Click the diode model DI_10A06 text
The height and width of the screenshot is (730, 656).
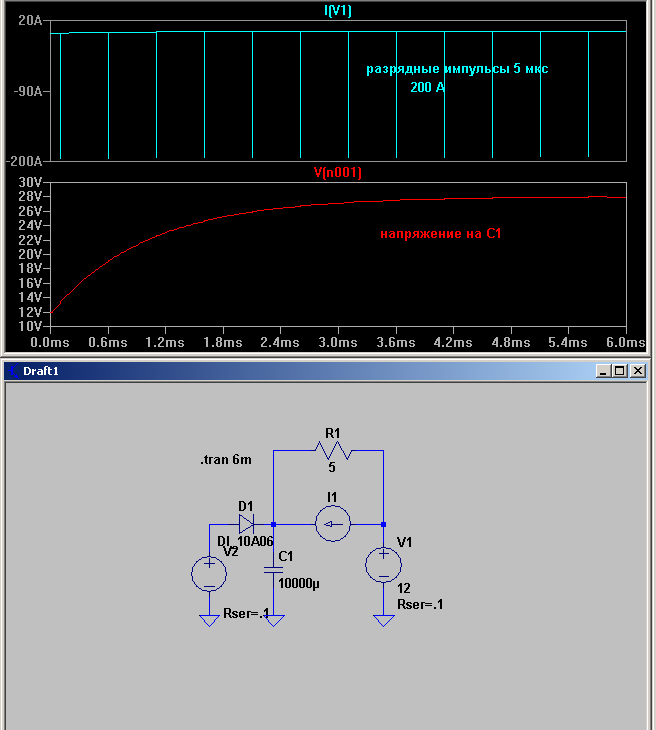click(245, 541)
